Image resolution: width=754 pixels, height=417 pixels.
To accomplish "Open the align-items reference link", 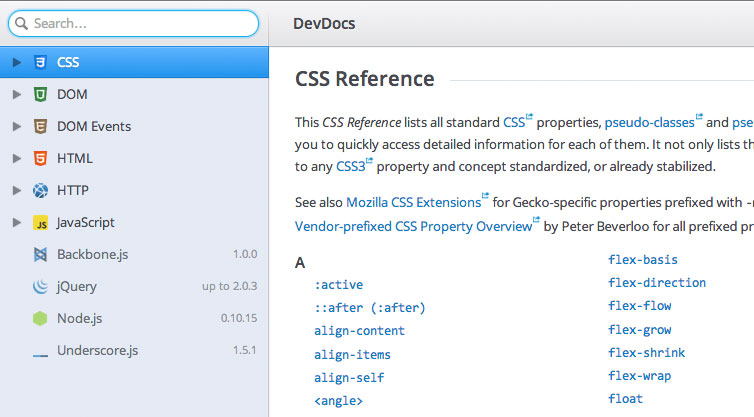I will [352, 355].
